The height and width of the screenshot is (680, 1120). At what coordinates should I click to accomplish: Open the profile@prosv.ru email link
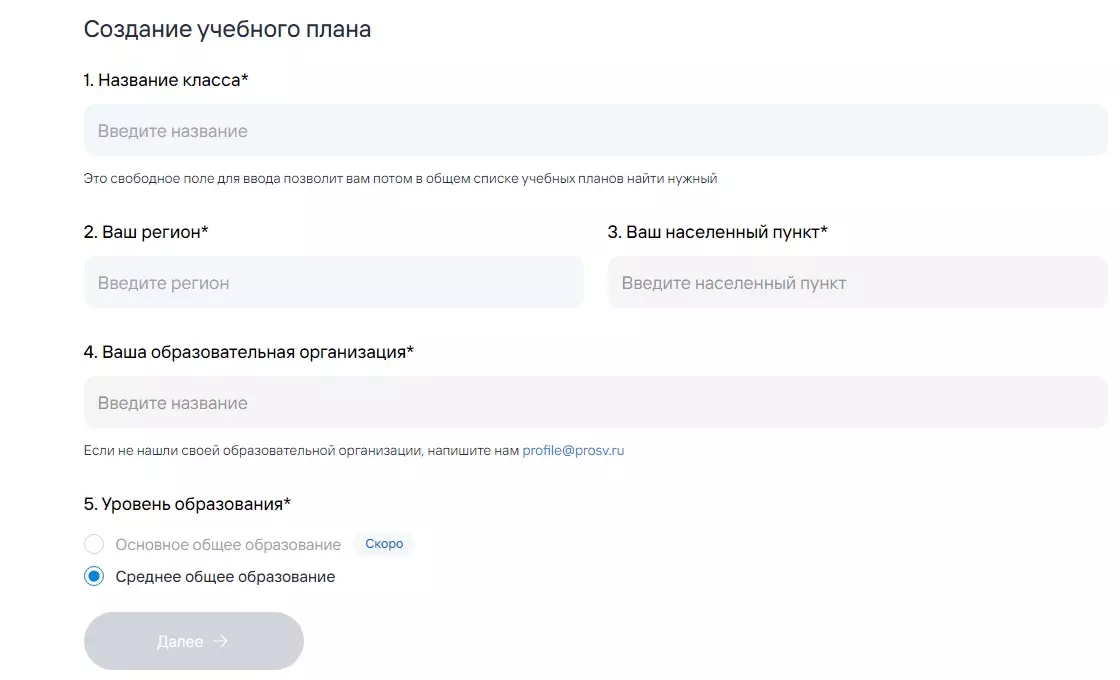tap(573, 451)
